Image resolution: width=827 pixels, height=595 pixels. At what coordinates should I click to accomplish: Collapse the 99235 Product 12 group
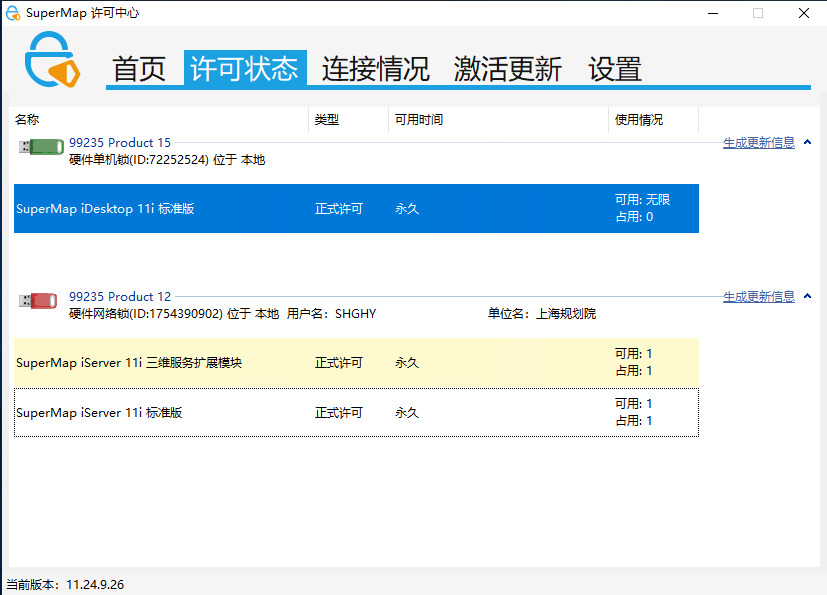click(807, 296)
